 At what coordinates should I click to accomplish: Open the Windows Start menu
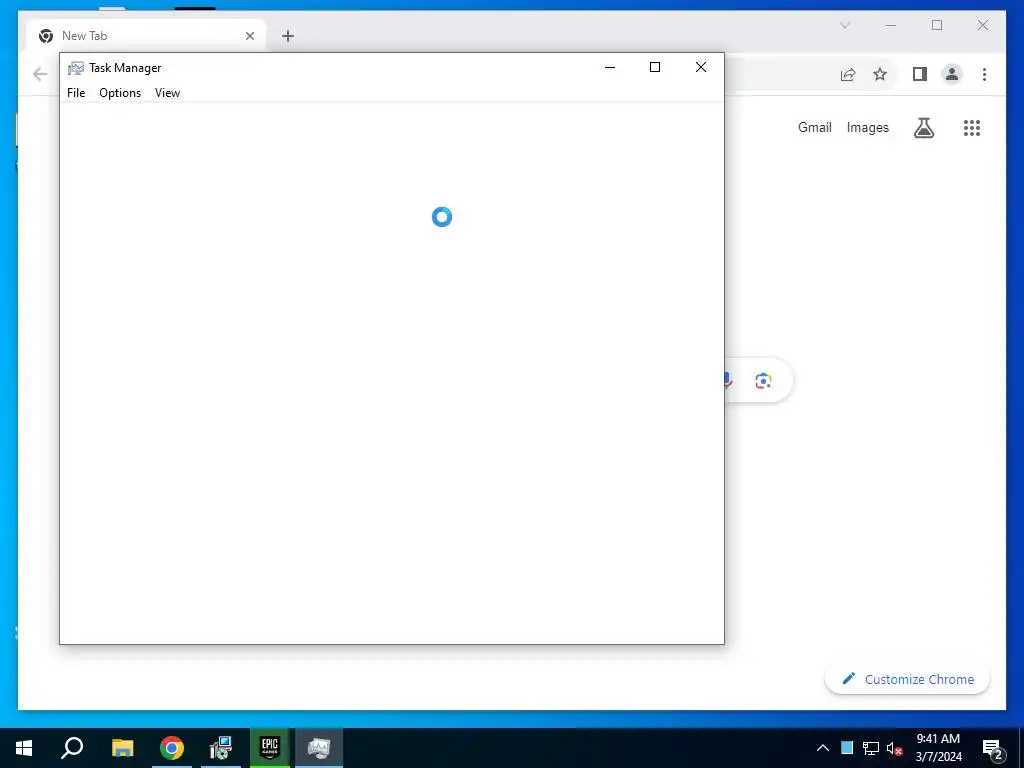[24, 748]
